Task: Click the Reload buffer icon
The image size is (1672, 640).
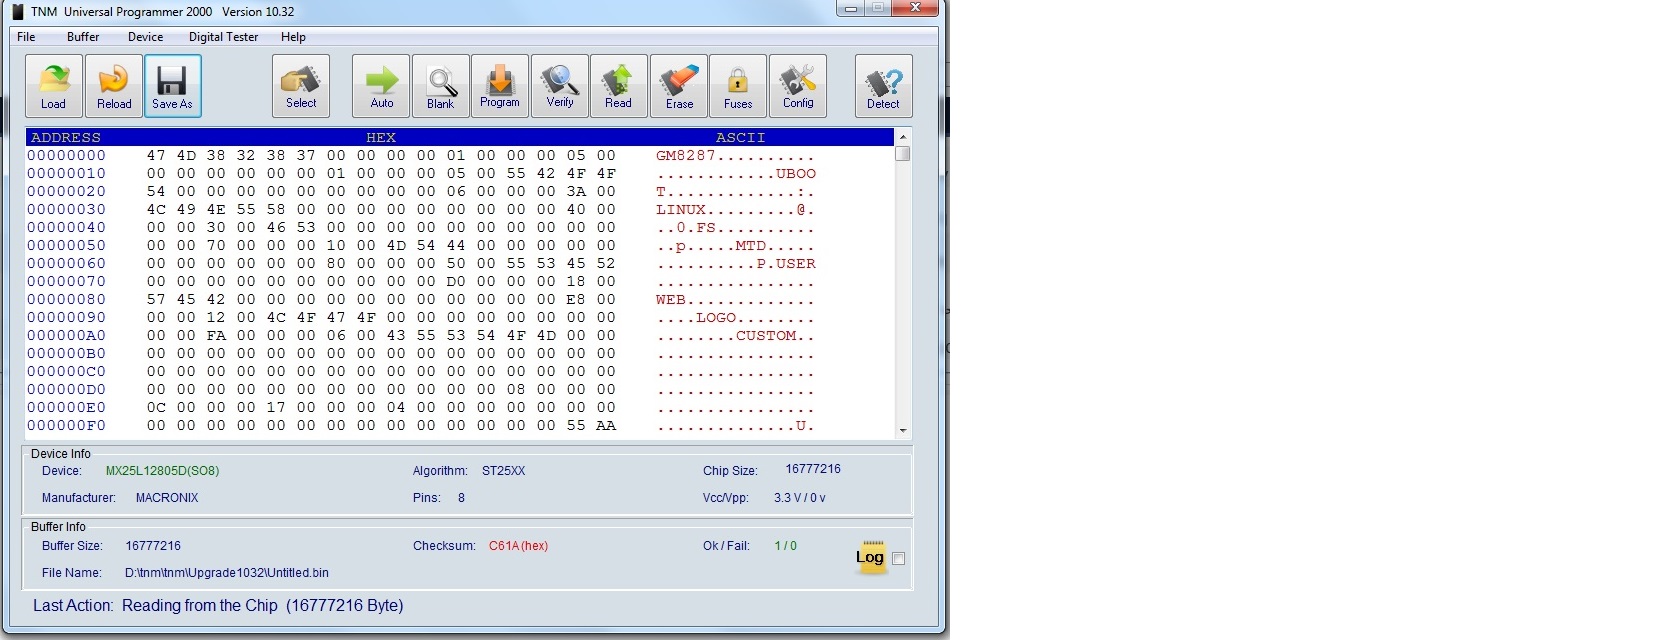Action: [x=113, y=86]
